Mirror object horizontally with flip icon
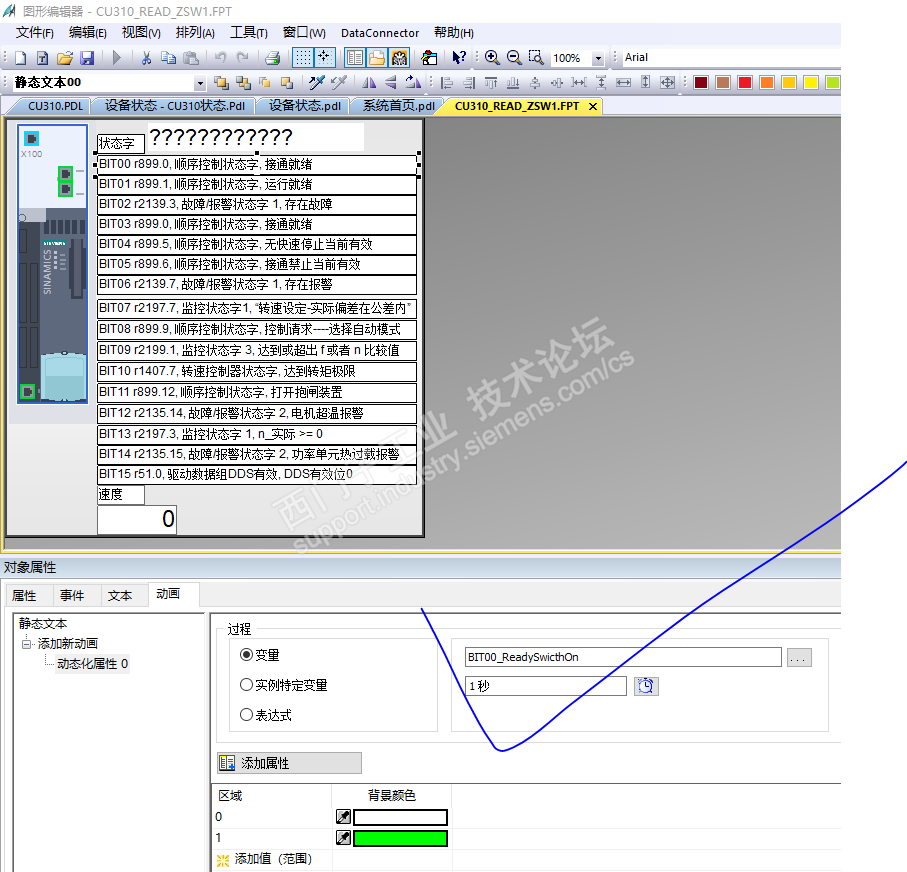Image resolution: width=907 pixels, height=872 pixels. (x=368, y=83)
